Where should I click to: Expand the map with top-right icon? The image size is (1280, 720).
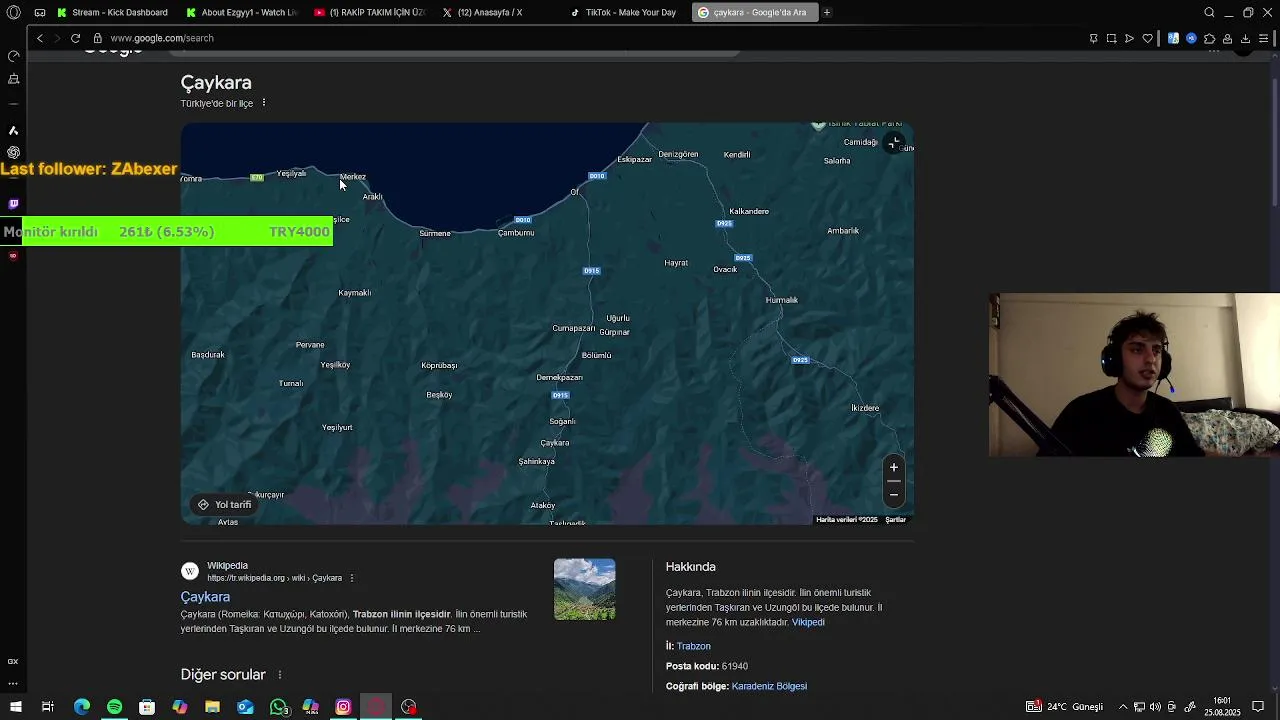(894, 143)
